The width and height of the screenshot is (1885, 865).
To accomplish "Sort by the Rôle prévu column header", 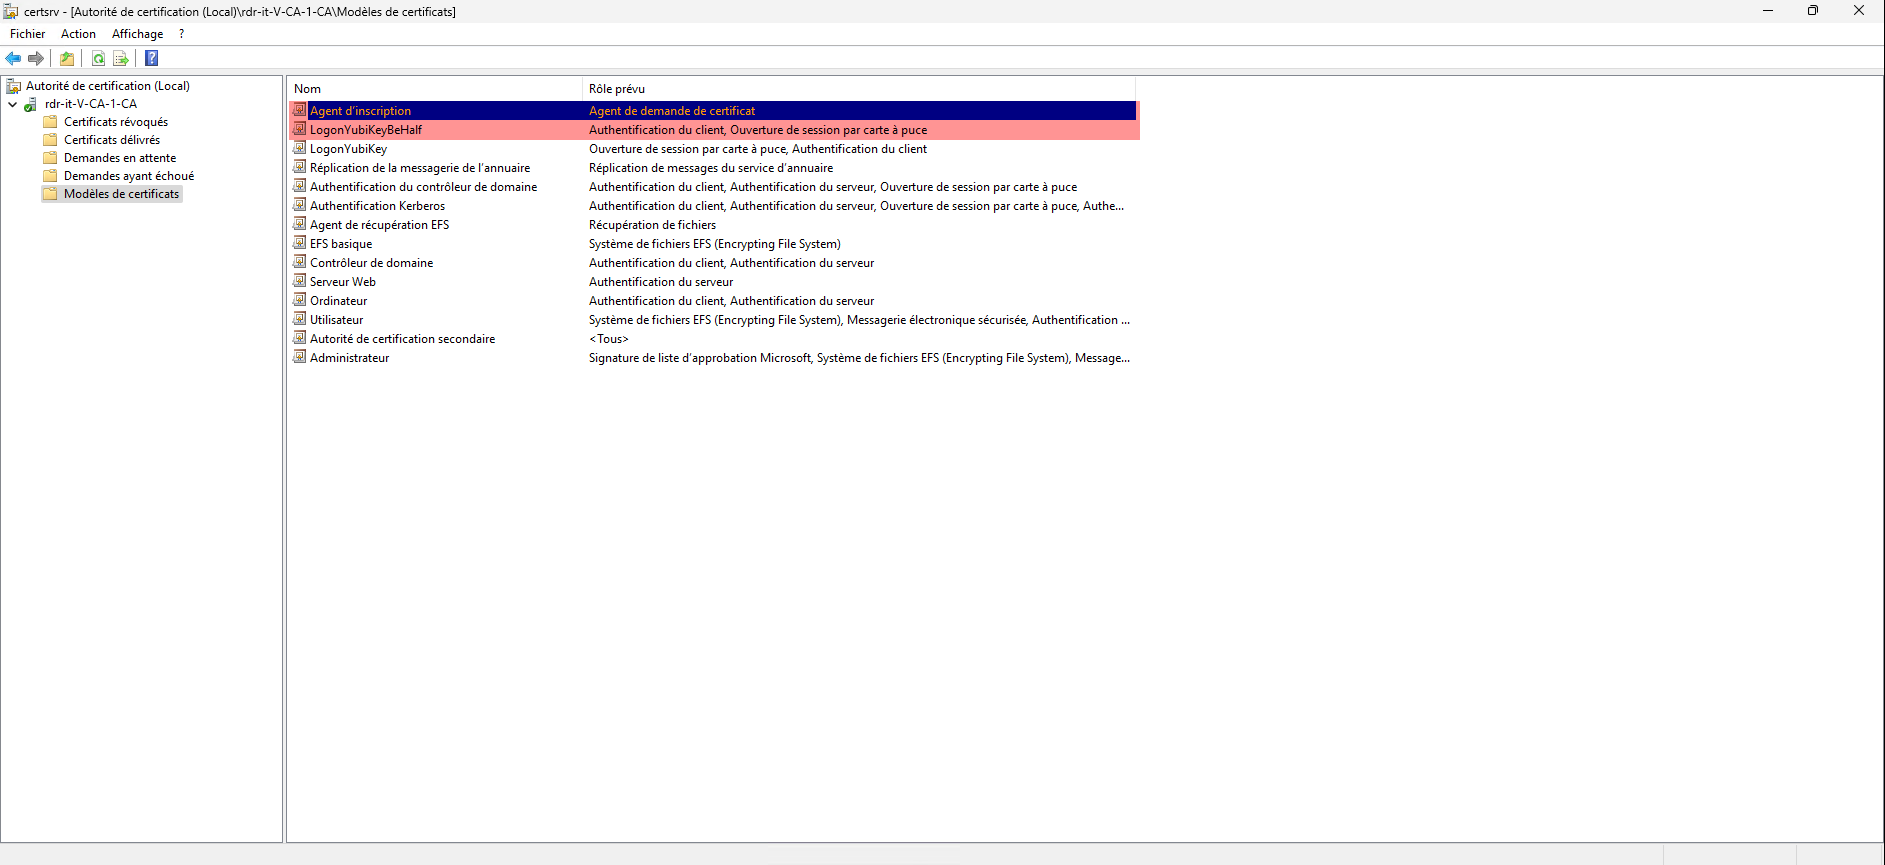I will (617, 89).
